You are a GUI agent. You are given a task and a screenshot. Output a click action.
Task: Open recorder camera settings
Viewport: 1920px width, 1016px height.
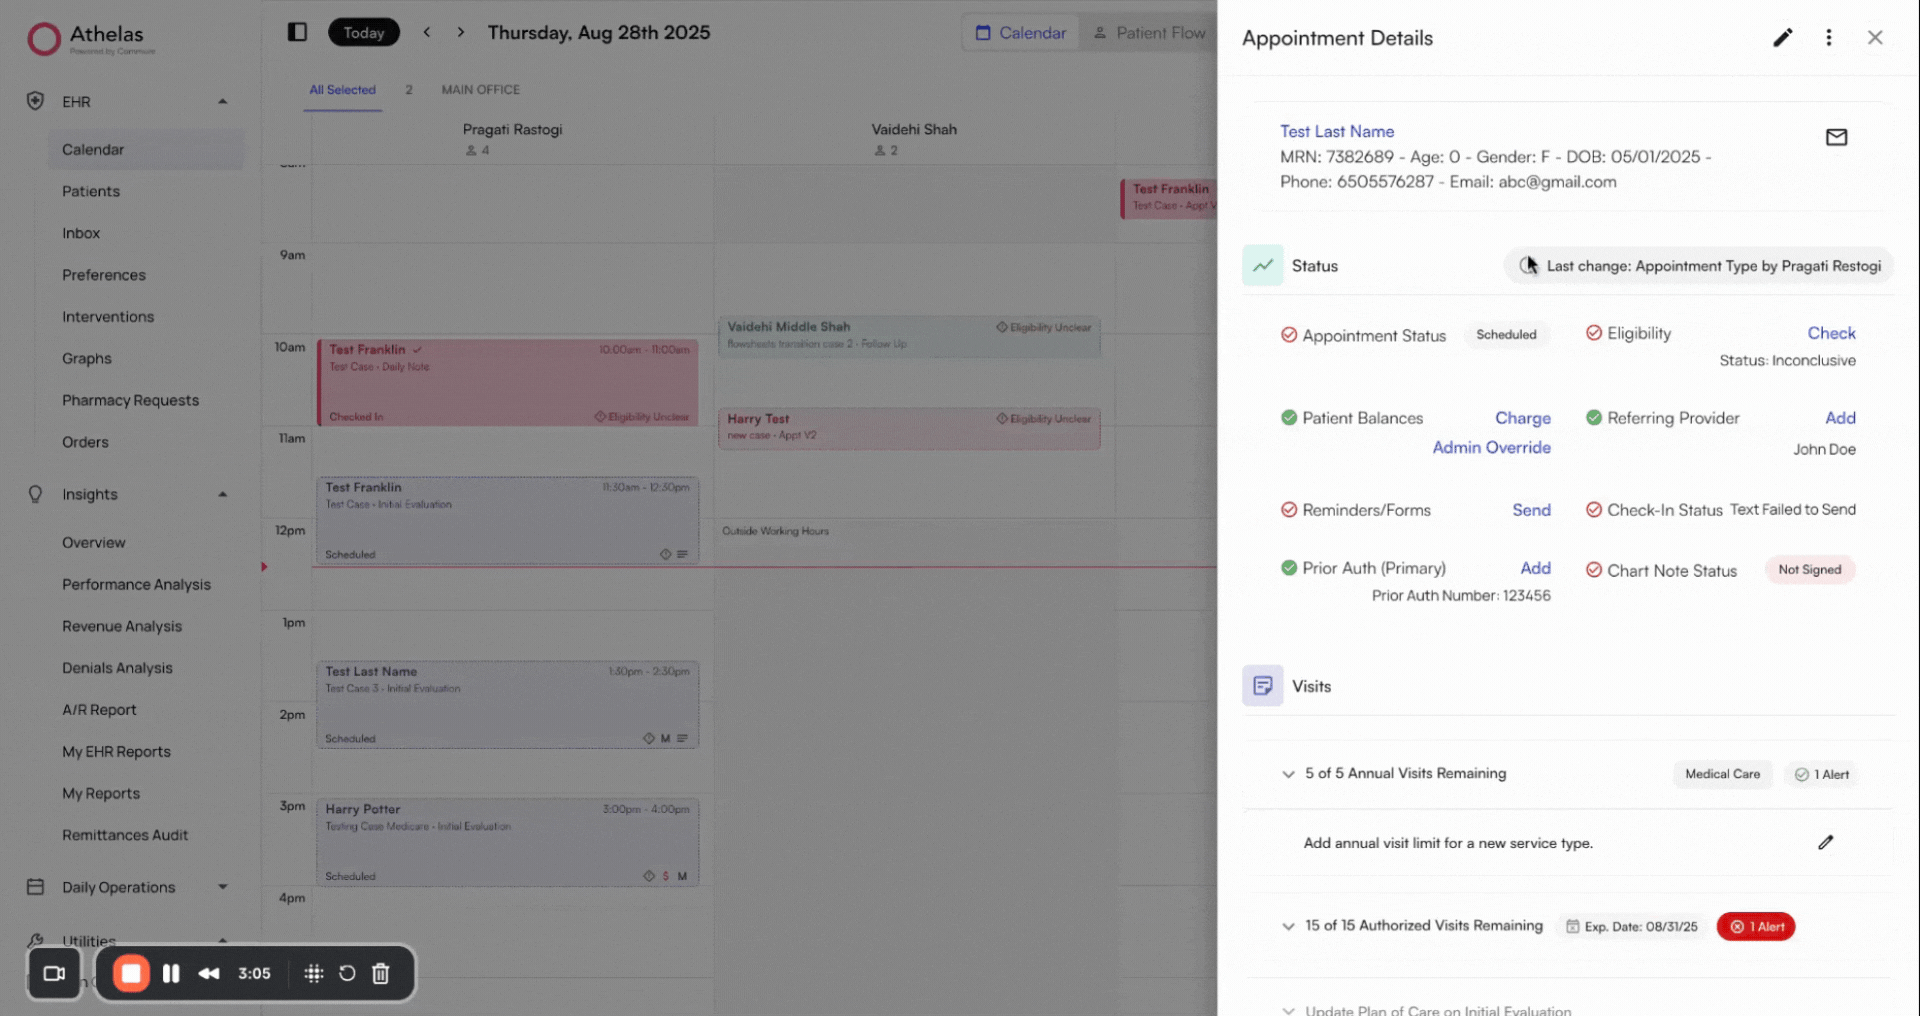(54, 973)
